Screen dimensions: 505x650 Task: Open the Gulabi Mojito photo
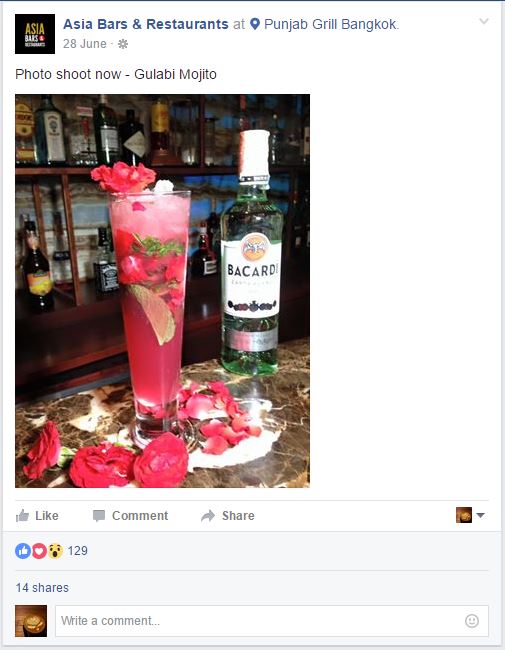point(163,291)
